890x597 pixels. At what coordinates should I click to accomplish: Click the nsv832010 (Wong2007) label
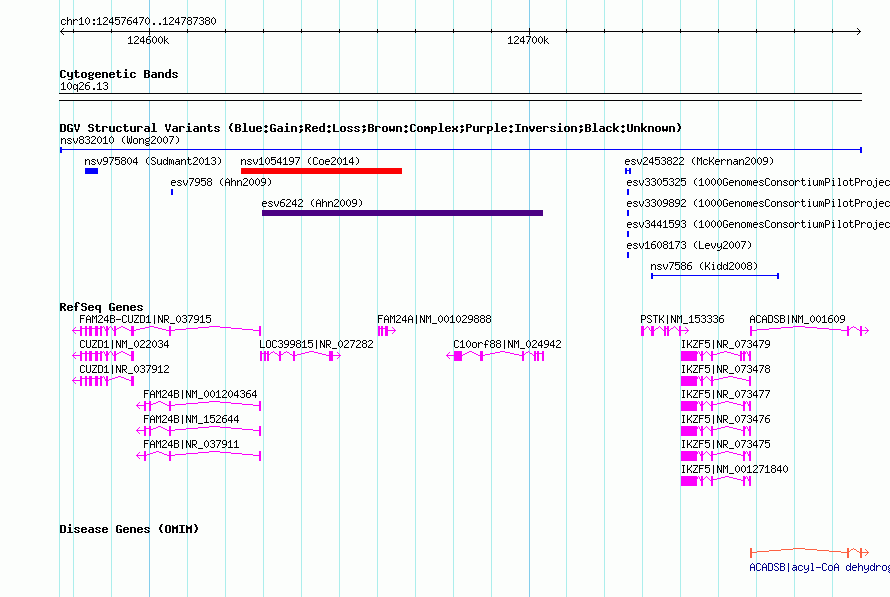point(120,140)
